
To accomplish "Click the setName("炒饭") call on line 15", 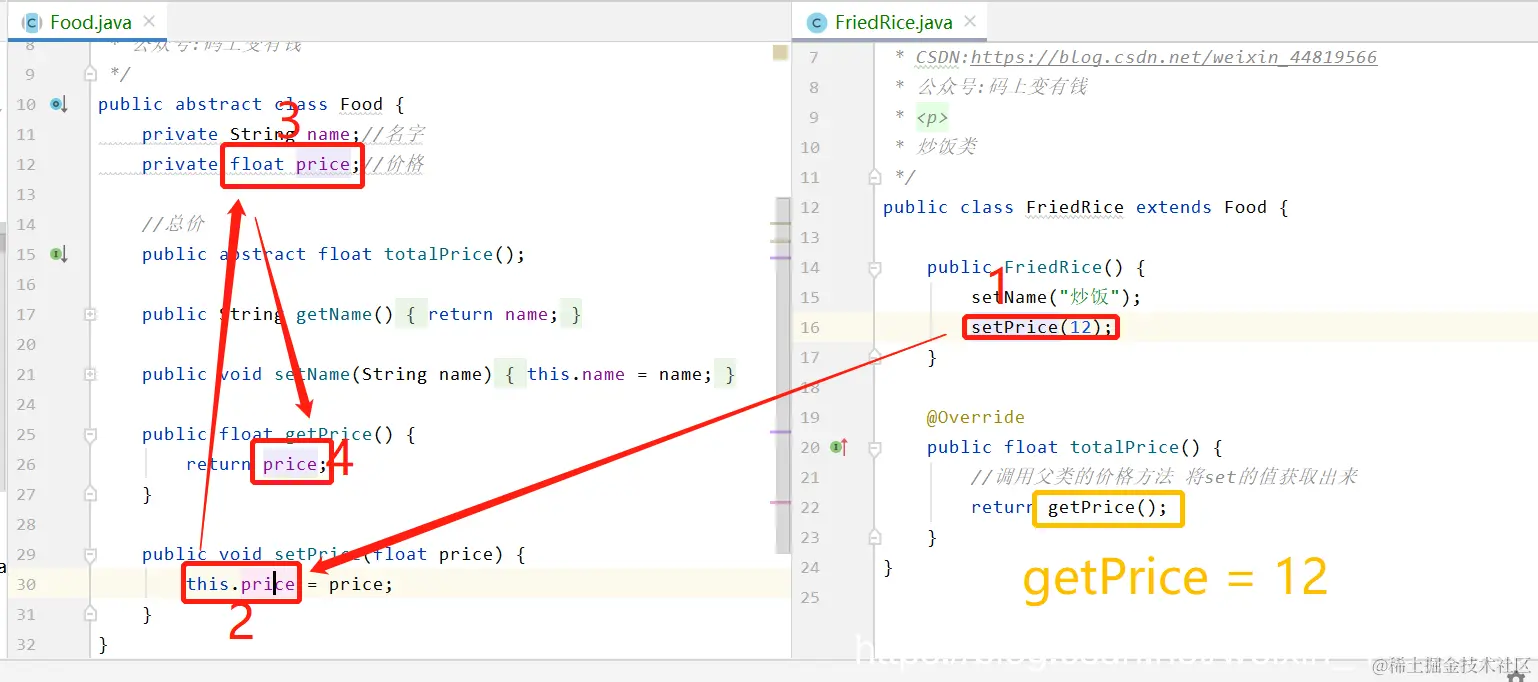I will coord(1056,297).
